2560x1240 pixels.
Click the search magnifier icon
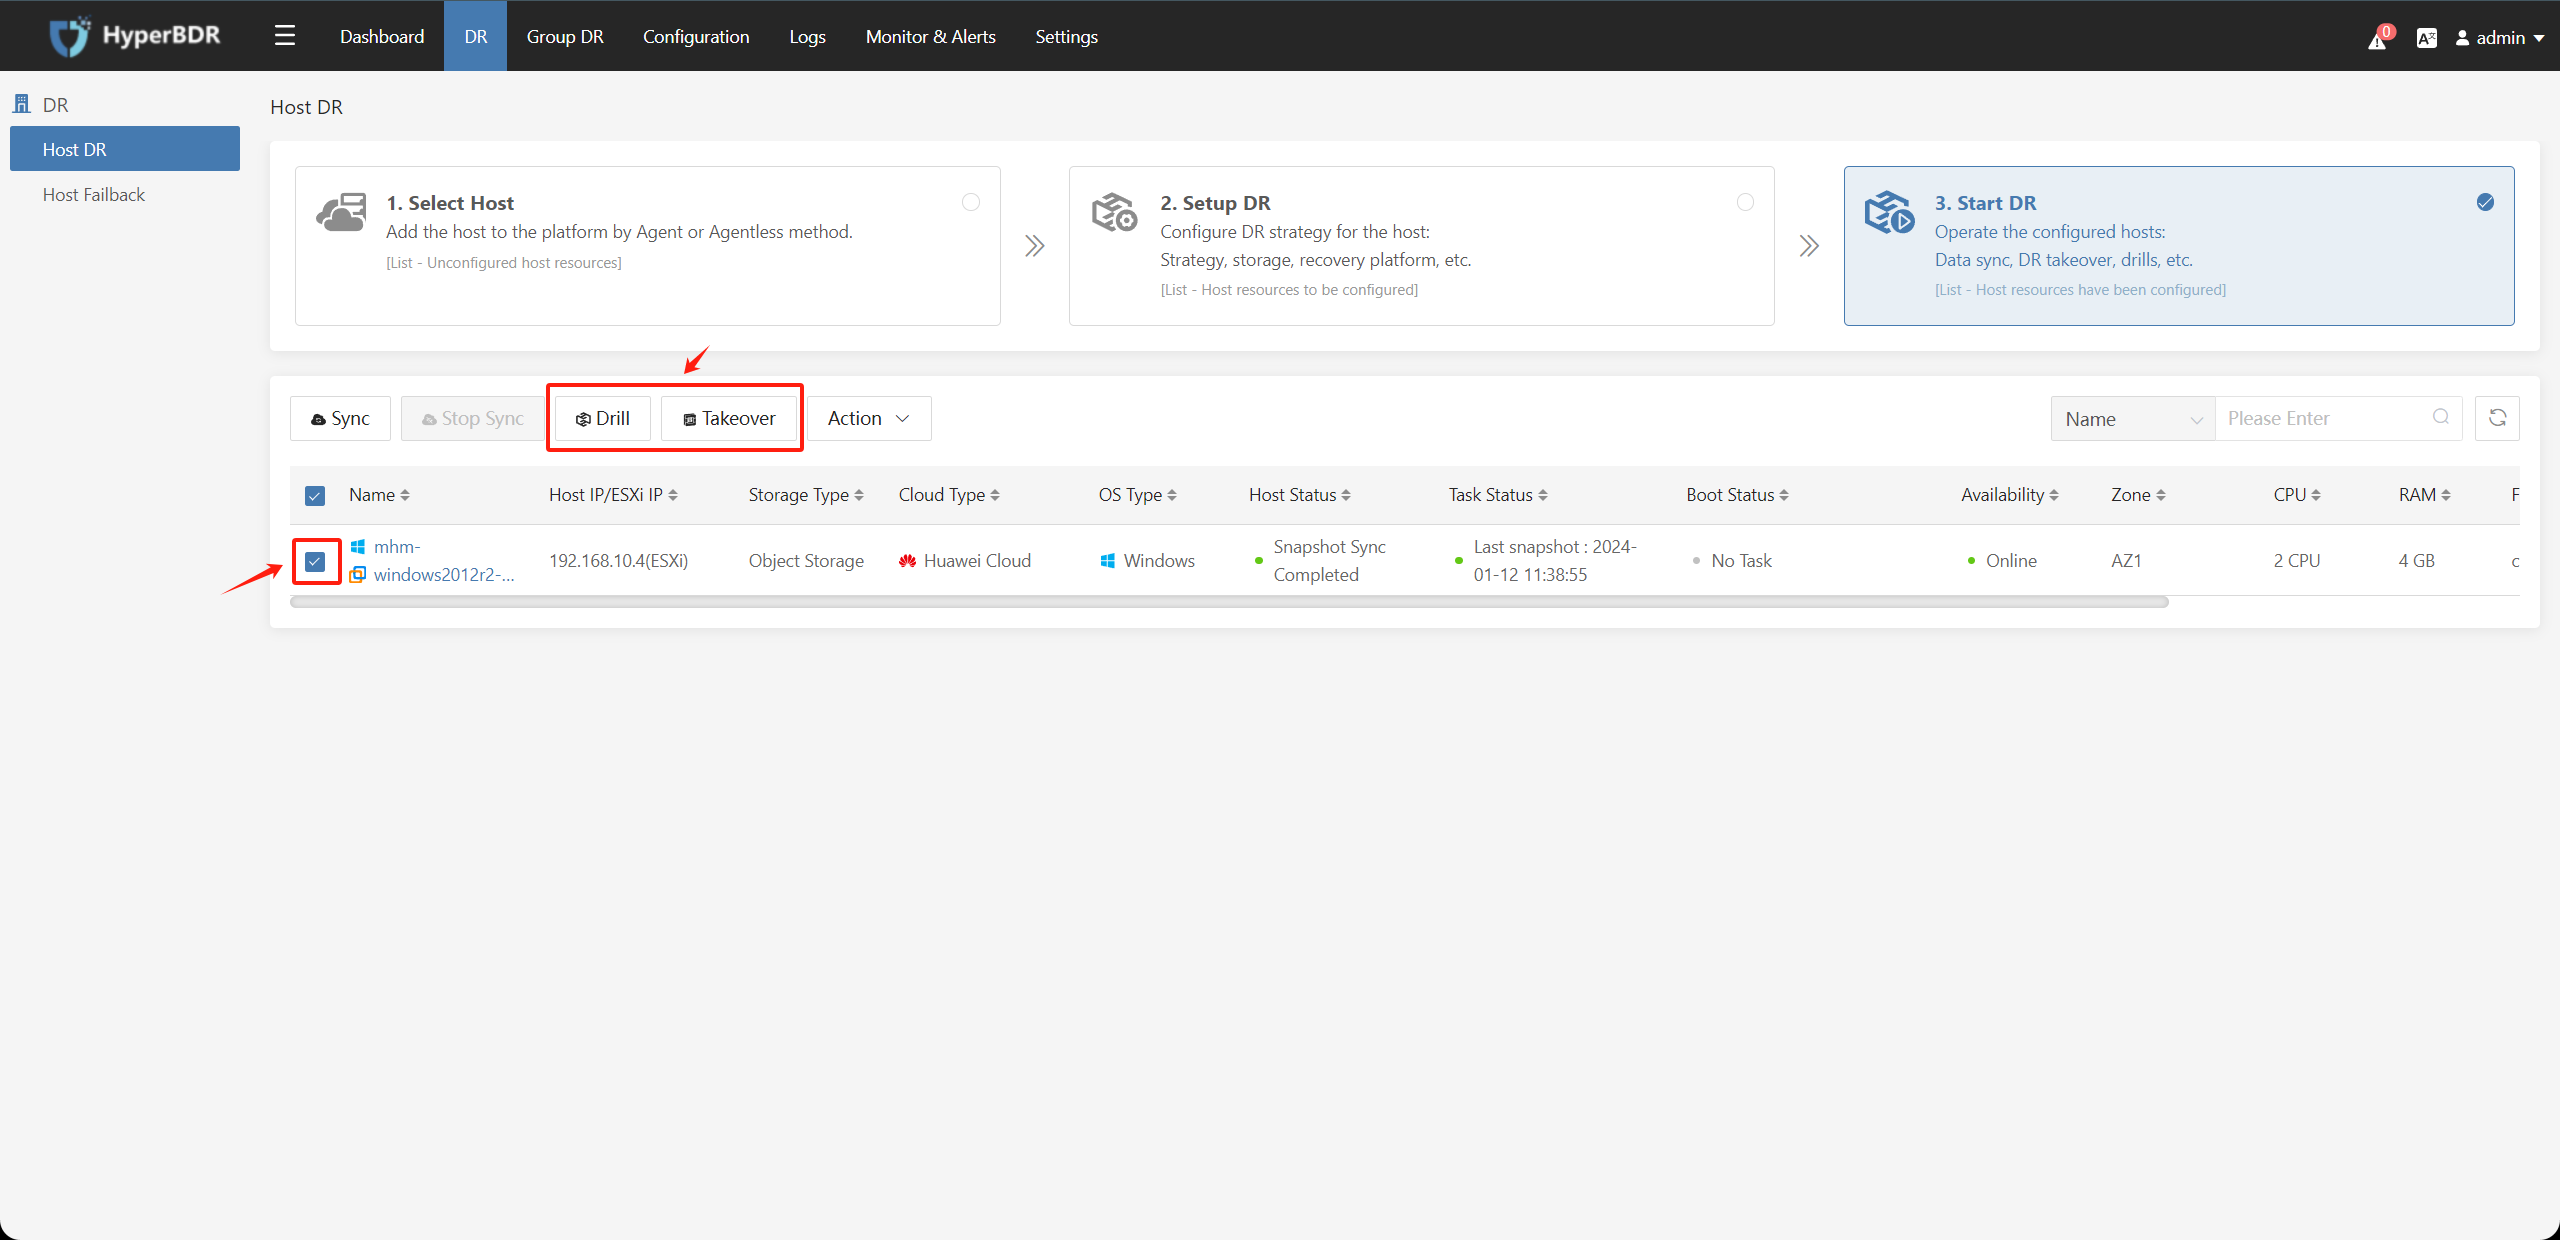tap(2441, 417)
